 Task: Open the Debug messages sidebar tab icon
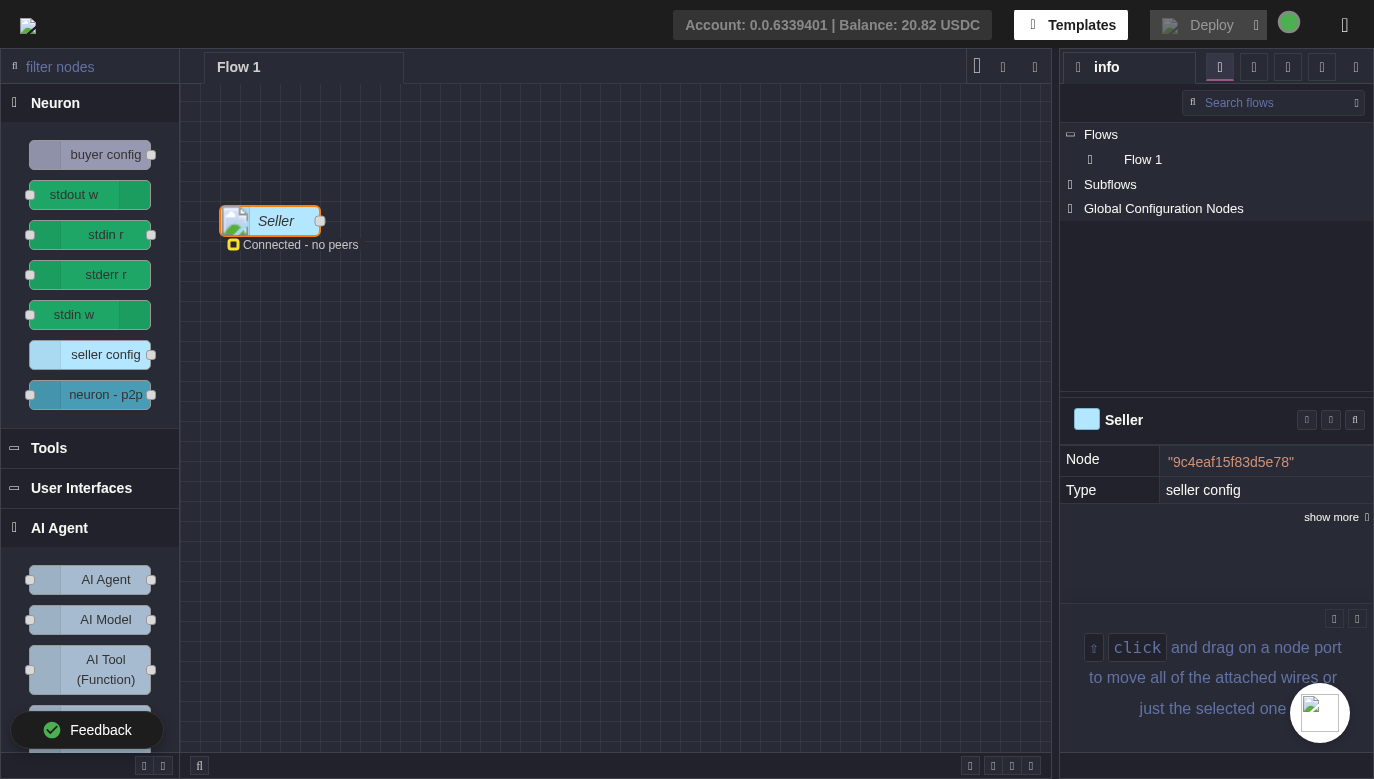pyautogui.click(x=1288, y=67)
